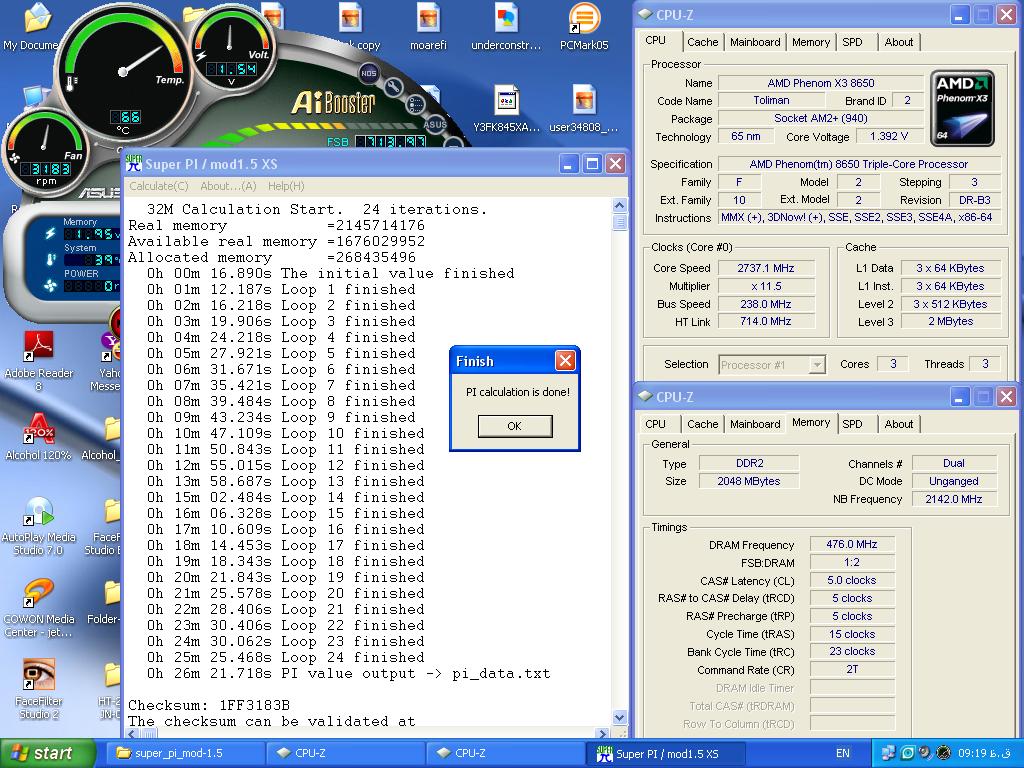Click the HT Link 714.0 MHz value

point(766,321)
